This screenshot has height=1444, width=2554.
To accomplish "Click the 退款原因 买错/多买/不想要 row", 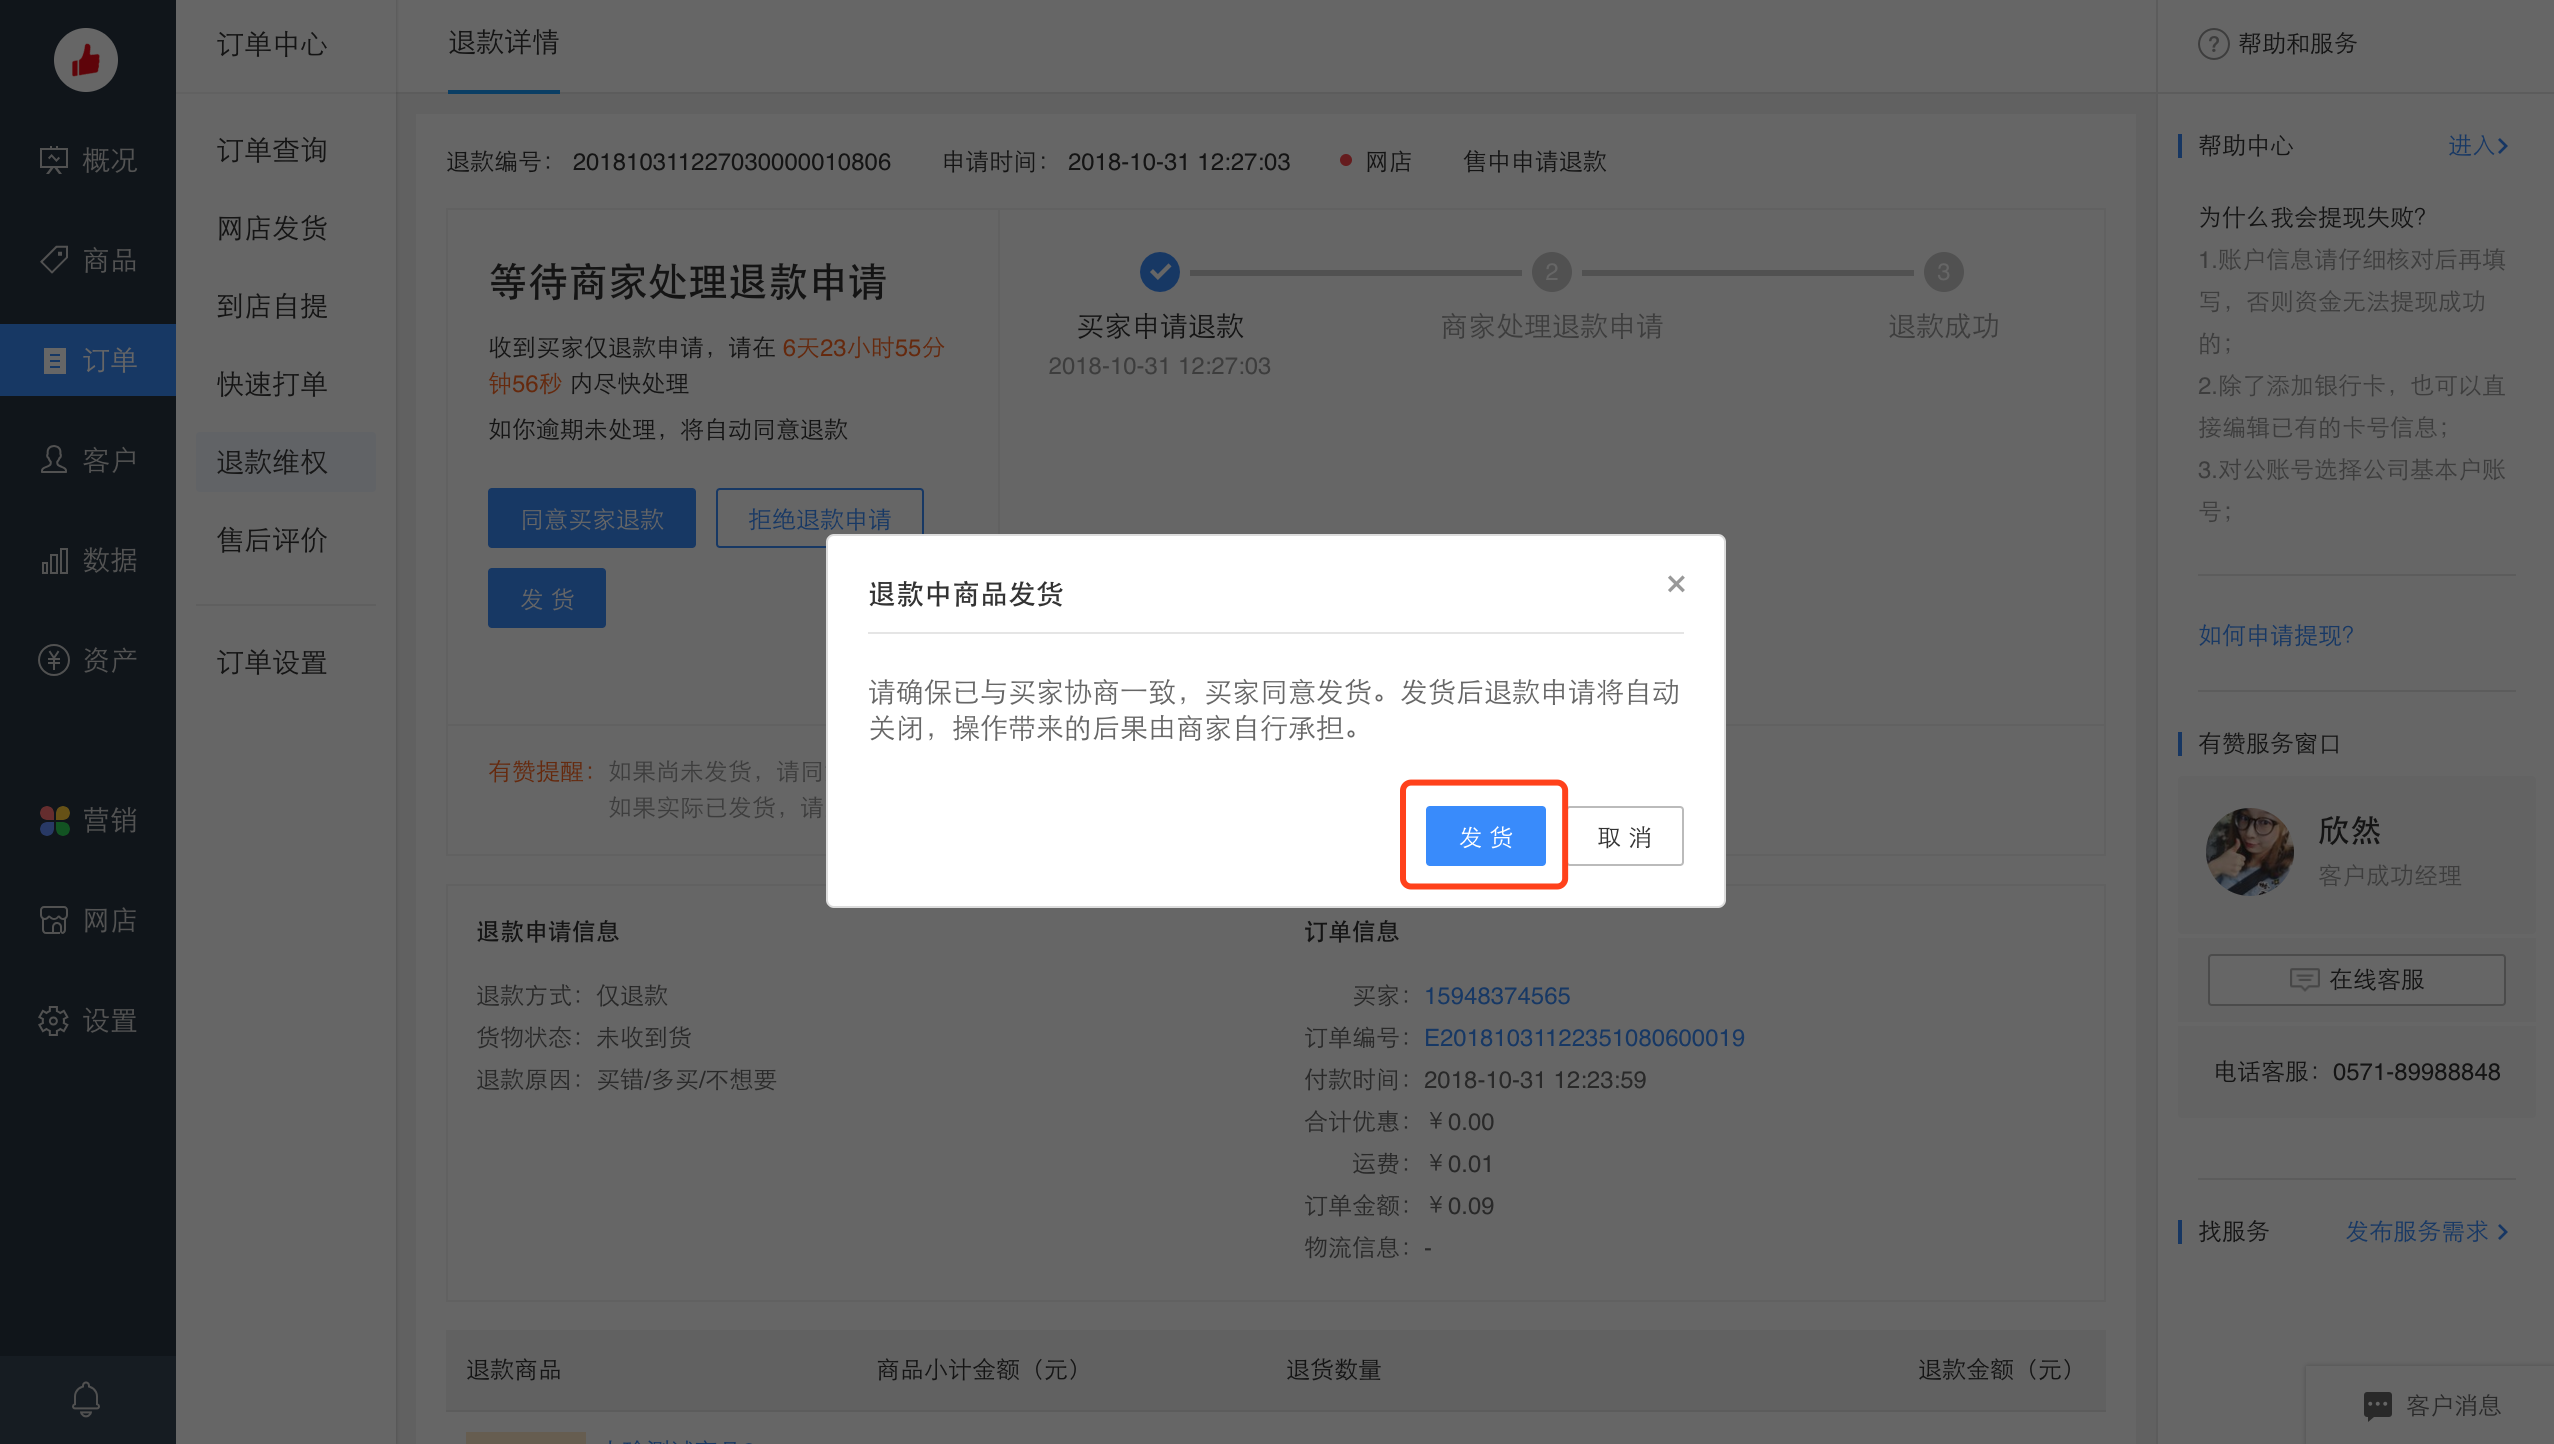I will pyautogui.click(x=627, y=1080).
